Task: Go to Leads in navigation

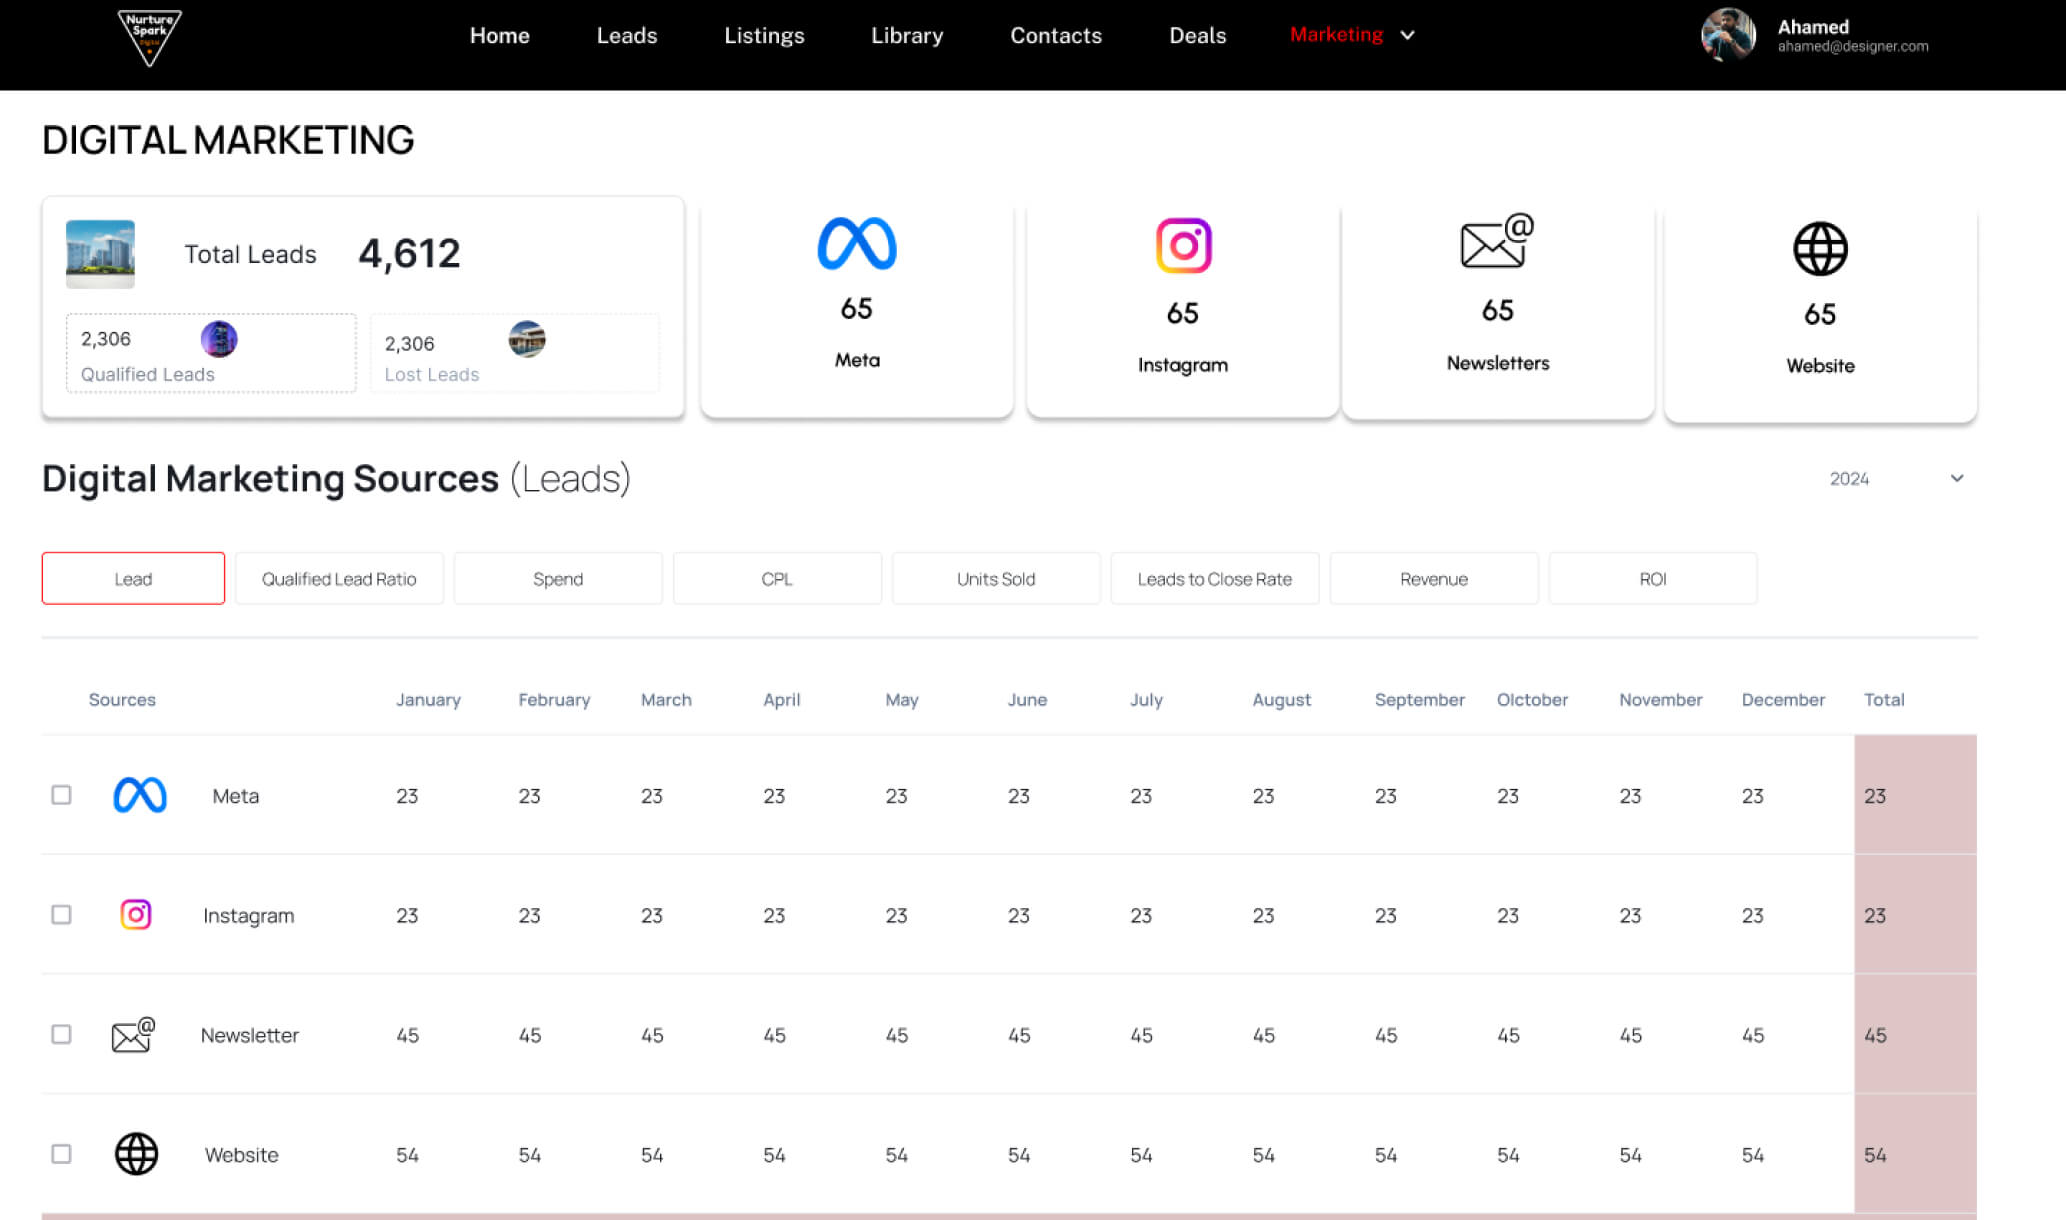Action: pyautogui.click(x=627, y=36)
